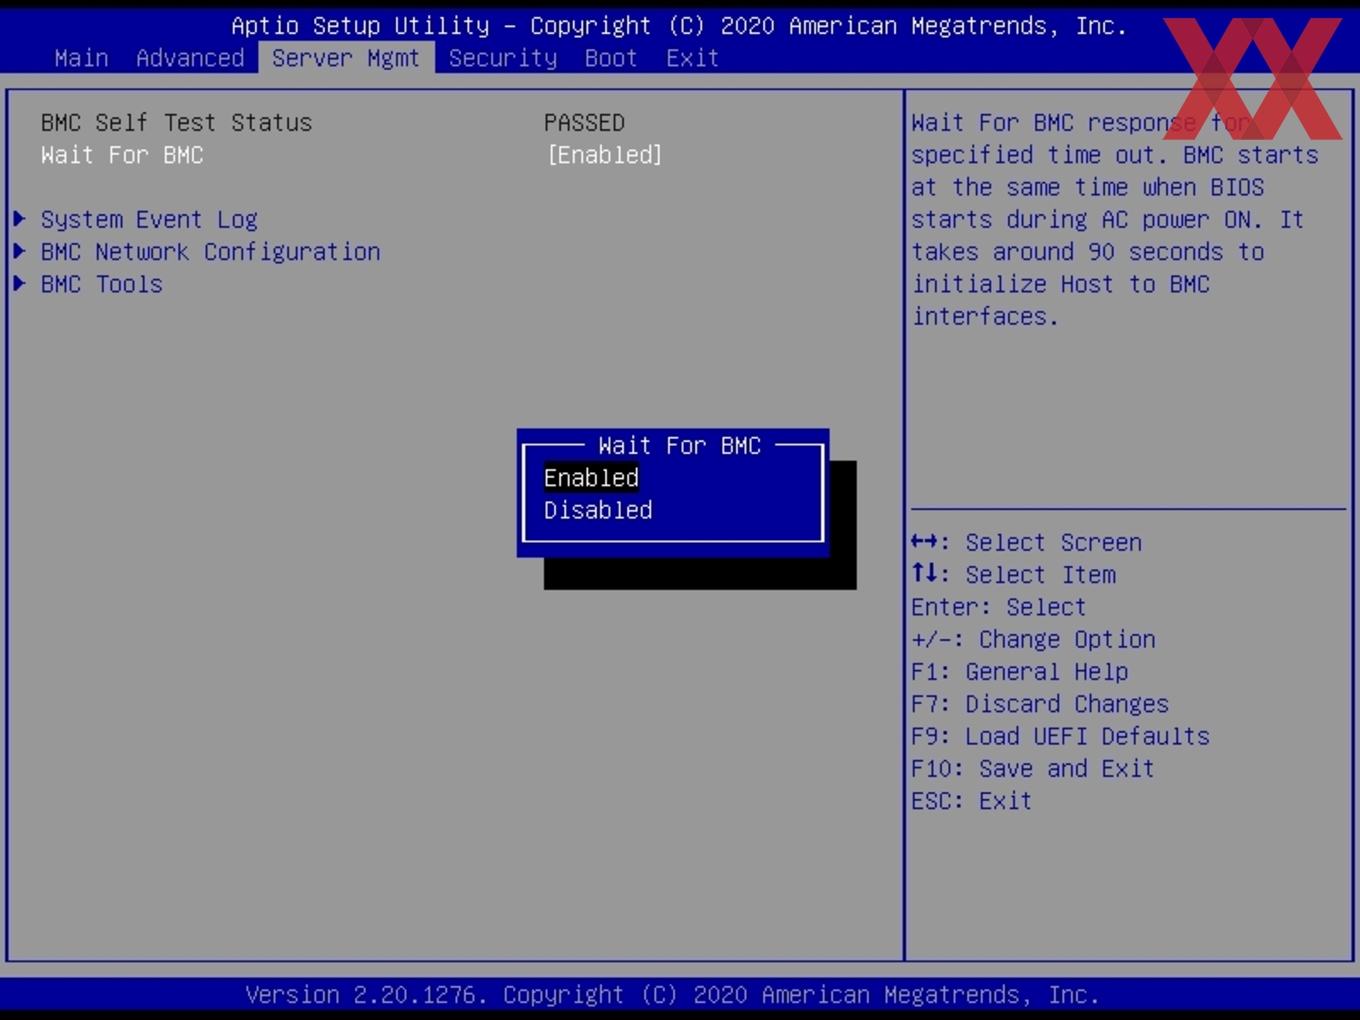Click the BMC Self Test Status label

click(176, 123)
